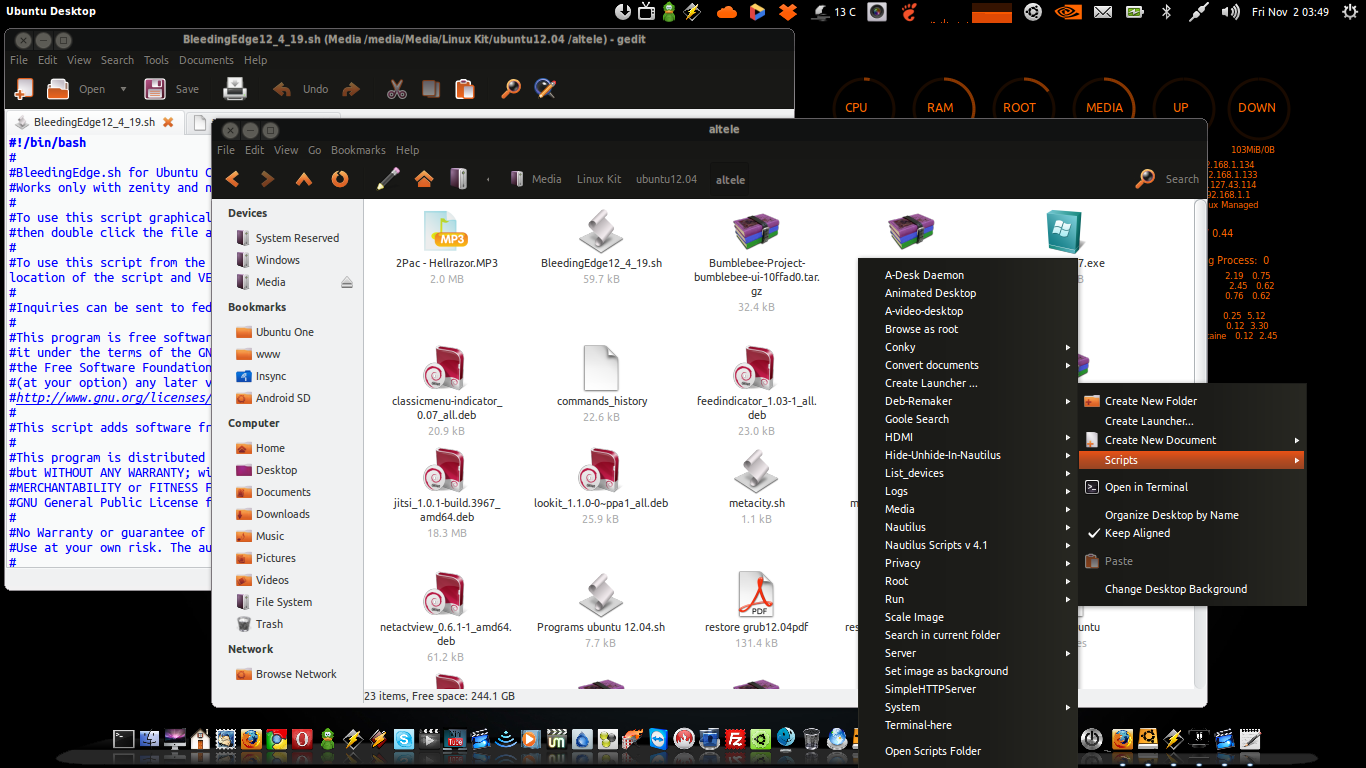The height and width of the screenshot is (768, 1366).
Task: Click the Search button in altele window
Action: [1168, 179]
